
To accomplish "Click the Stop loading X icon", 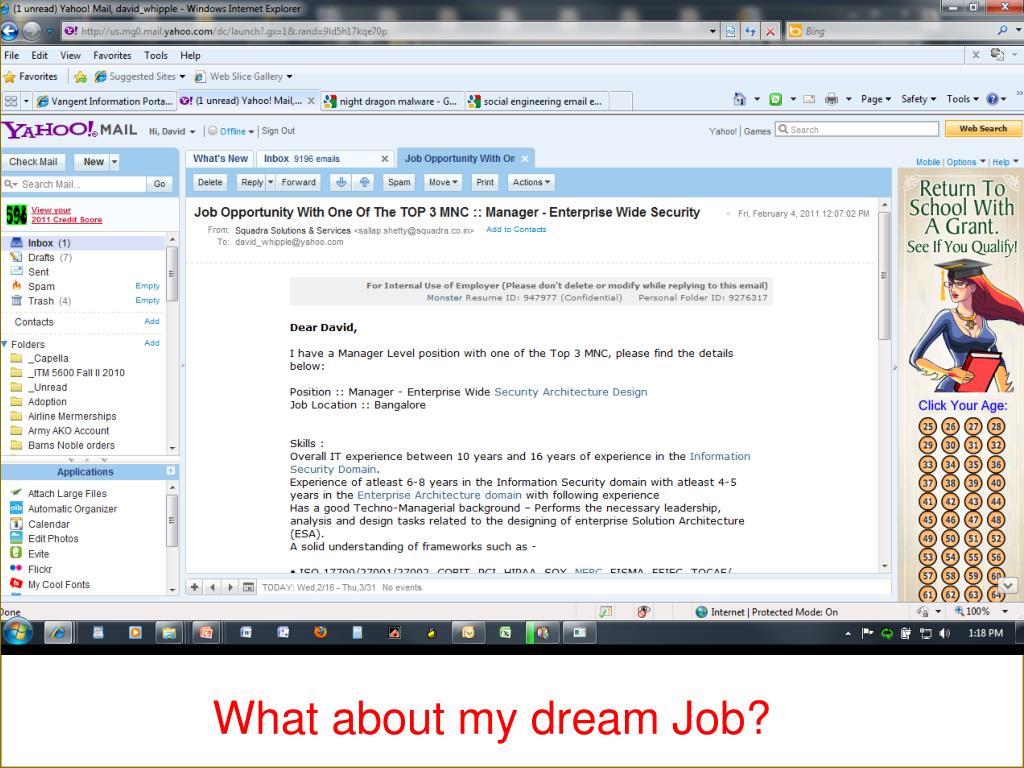I will [x=771, y=31].
